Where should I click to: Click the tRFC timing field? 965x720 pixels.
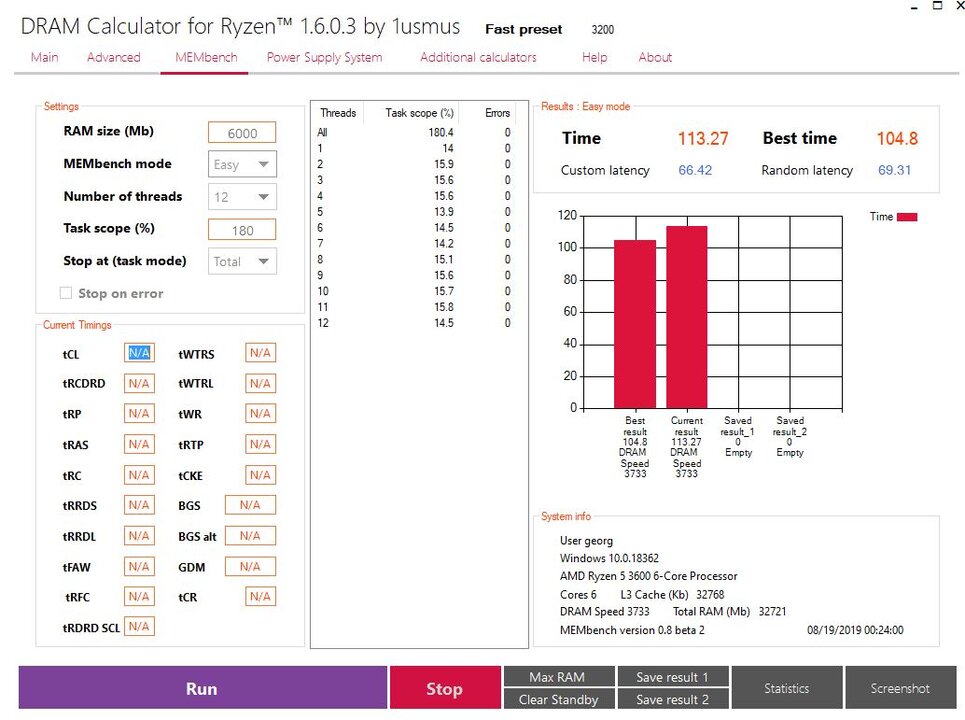click(x=139, y=596)
